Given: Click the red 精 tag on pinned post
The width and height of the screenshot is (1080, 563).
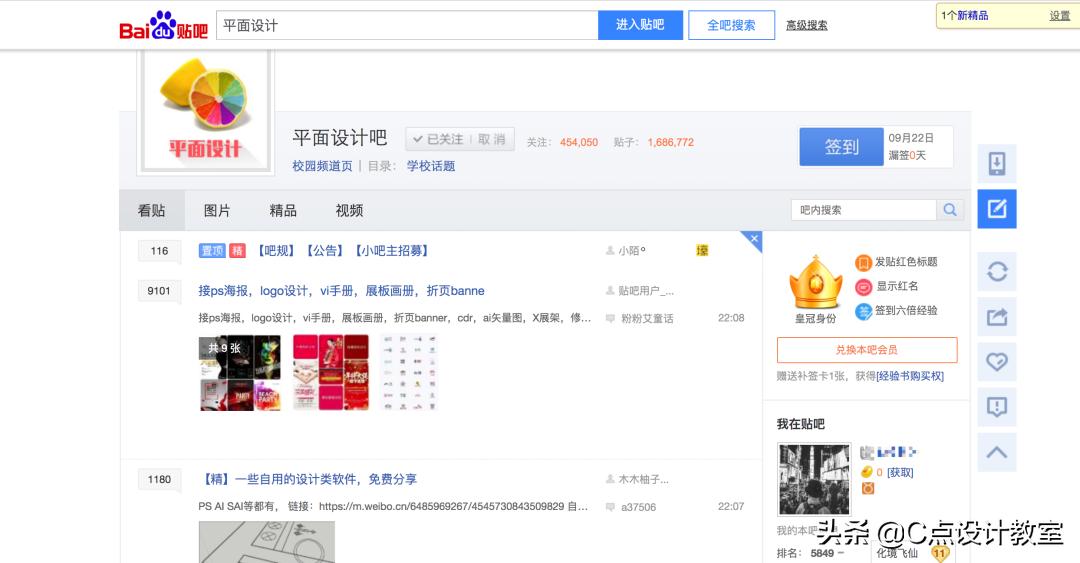Looking at the screenshot, I should coord(237,251).
